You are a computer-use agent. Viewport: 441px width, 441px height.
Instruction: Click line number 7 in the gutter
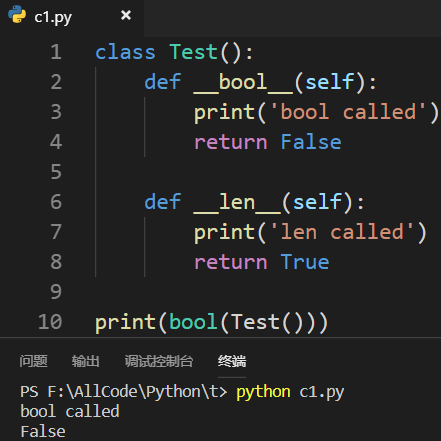[56, 232]
